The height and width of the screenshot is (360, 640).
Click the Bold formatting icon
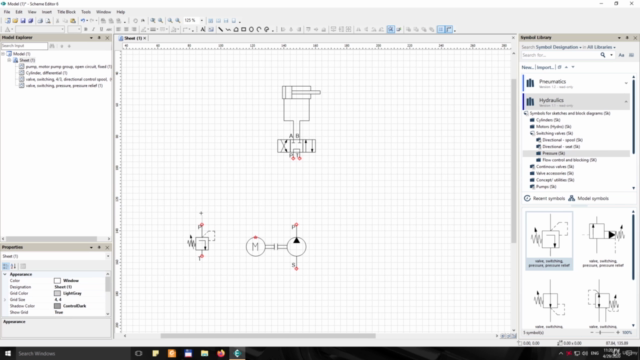[x=86, y=29]
